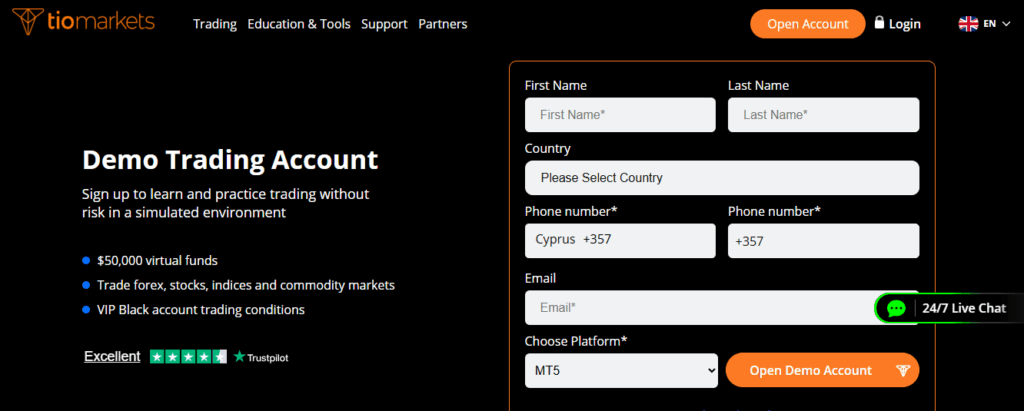Click the Demo Trading Account heading
Viewport: 1024px width, 411px height.
230,160
